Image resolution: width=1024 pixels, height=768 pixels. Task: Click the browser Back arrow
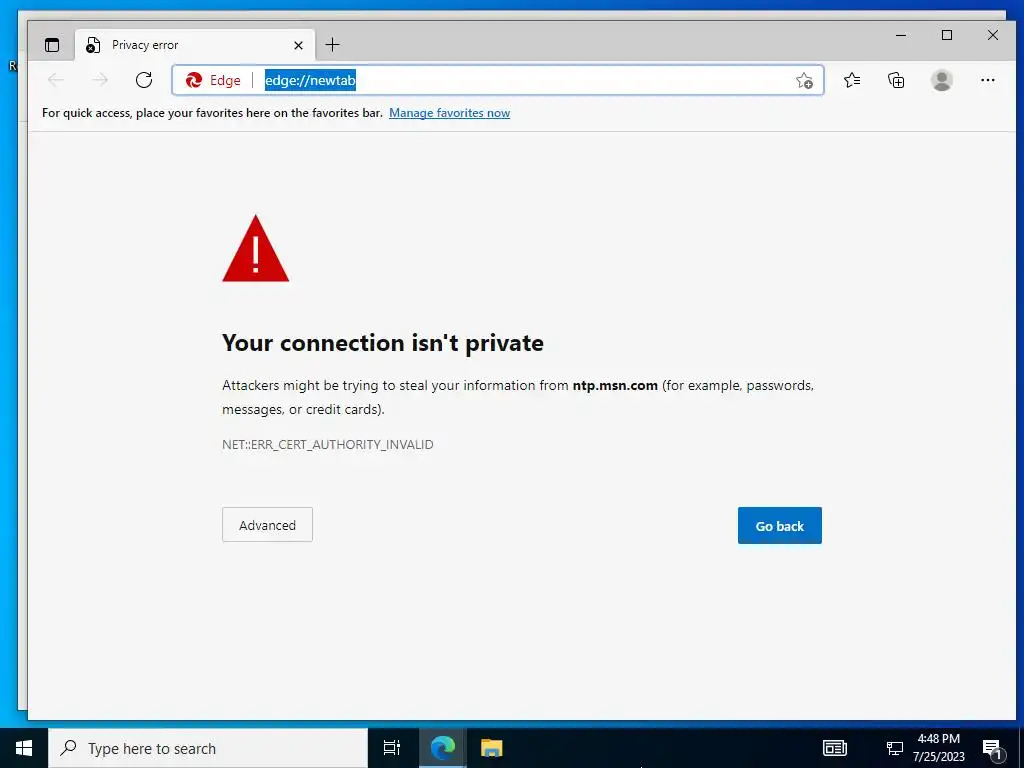pyautogui.click(x=56, y=80)
